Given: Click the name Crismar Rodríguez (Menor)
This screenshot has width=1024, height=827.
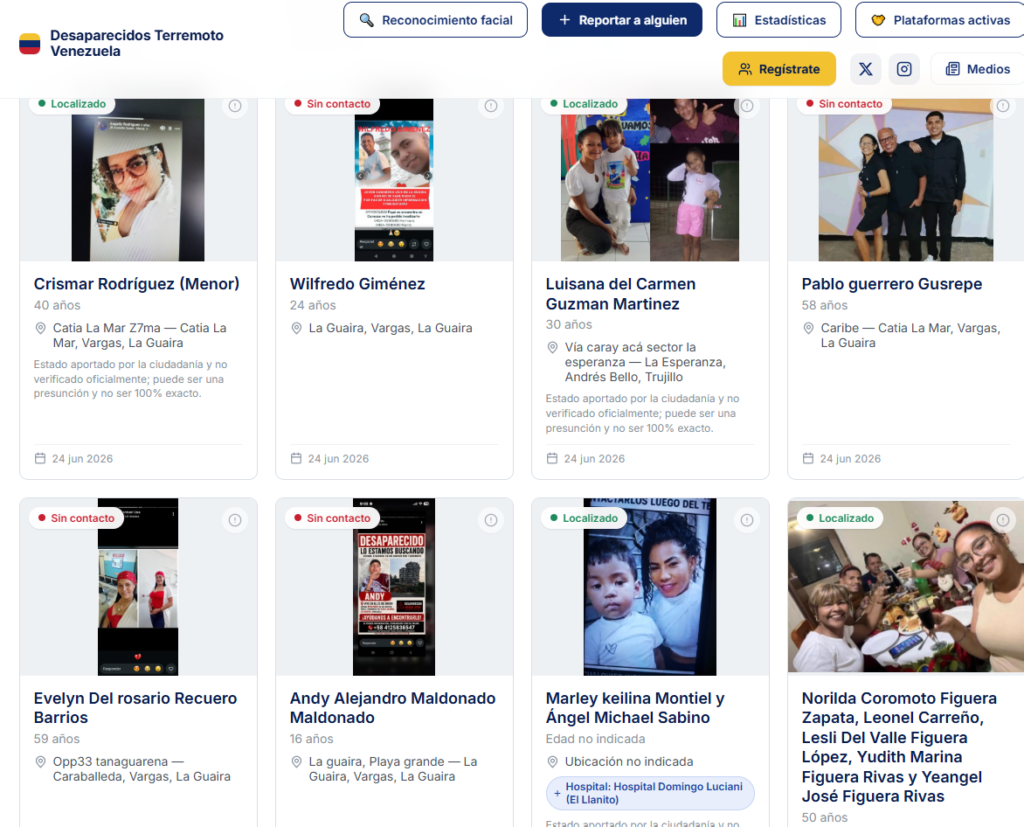Looking at the screenshot, I should pos(136,284).
